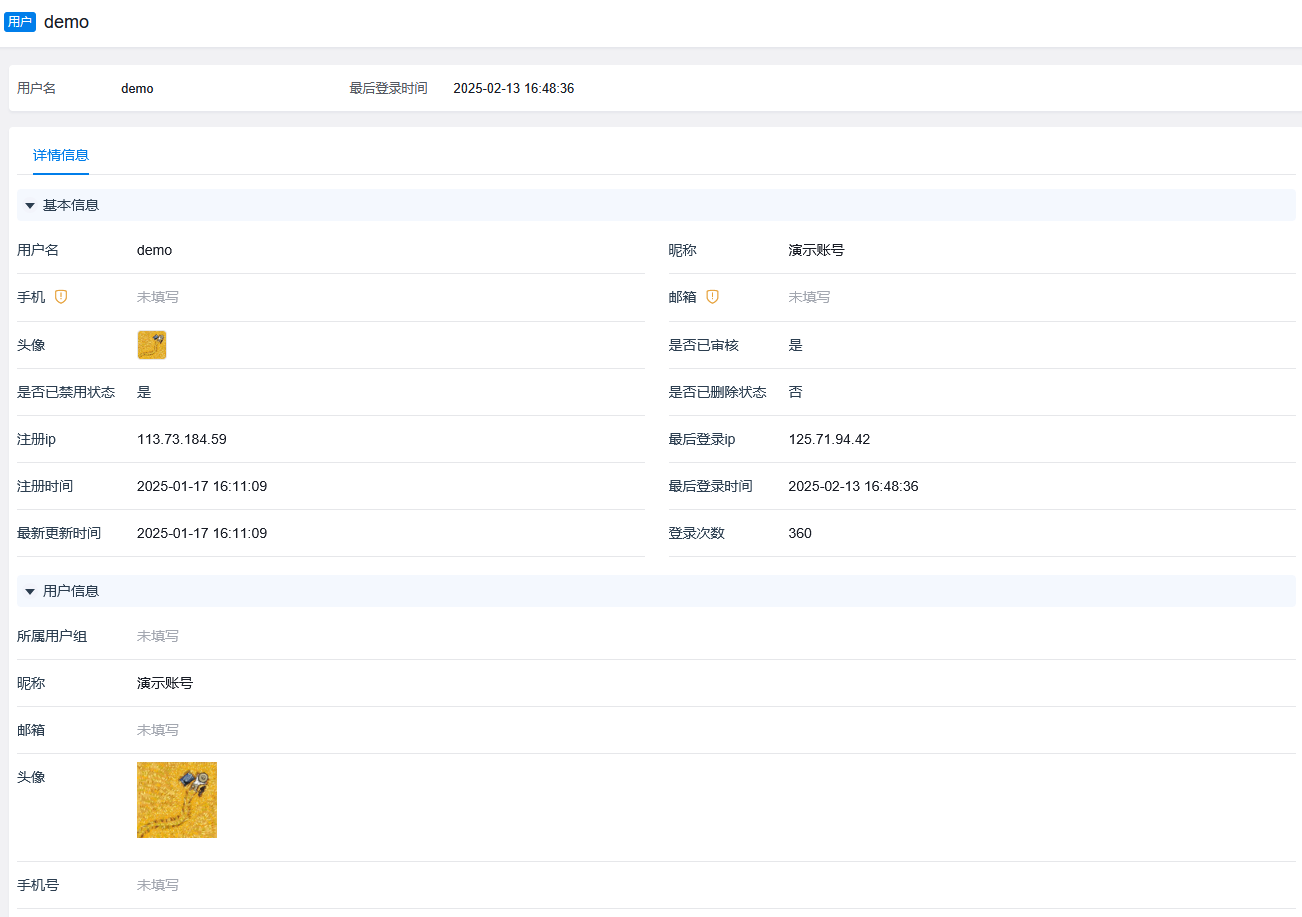Click the 注册时间 value 2025-01-17 16:11:09
1302x917 pixels.
pyautogui.click(x=202, y=486)
